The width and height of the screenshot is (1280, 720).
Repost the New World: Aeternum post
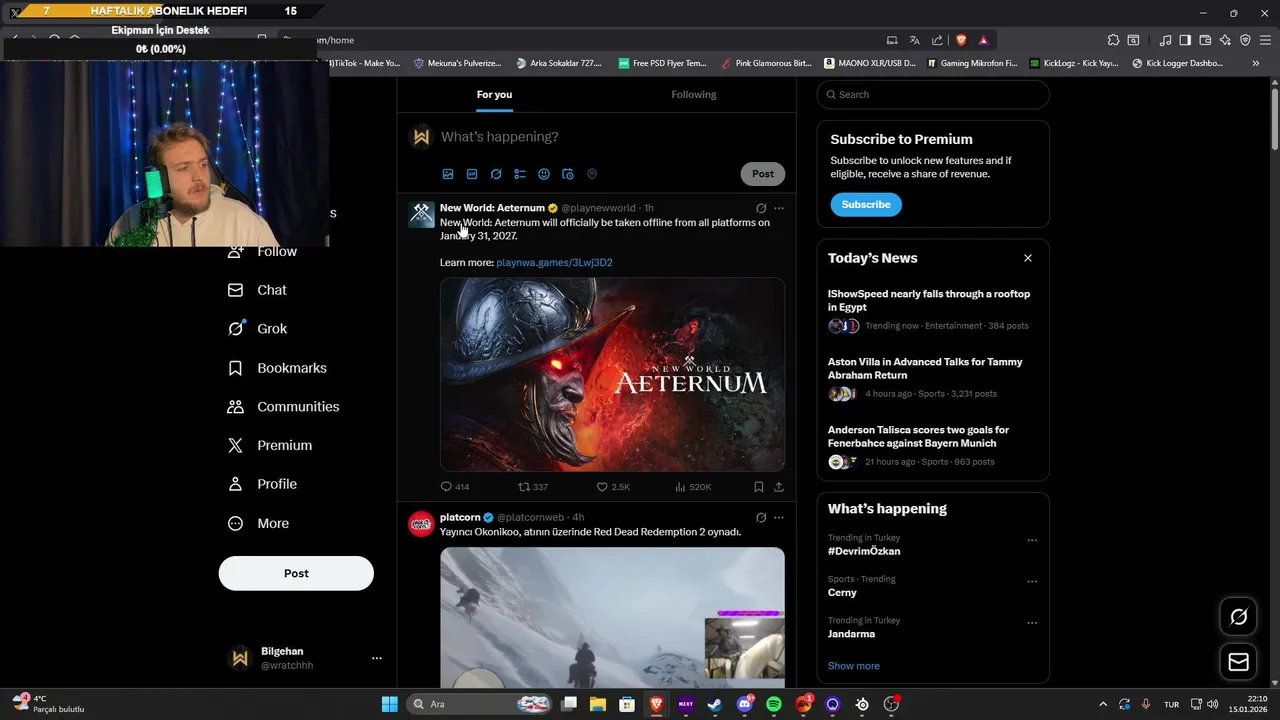(x=533, y=487)
